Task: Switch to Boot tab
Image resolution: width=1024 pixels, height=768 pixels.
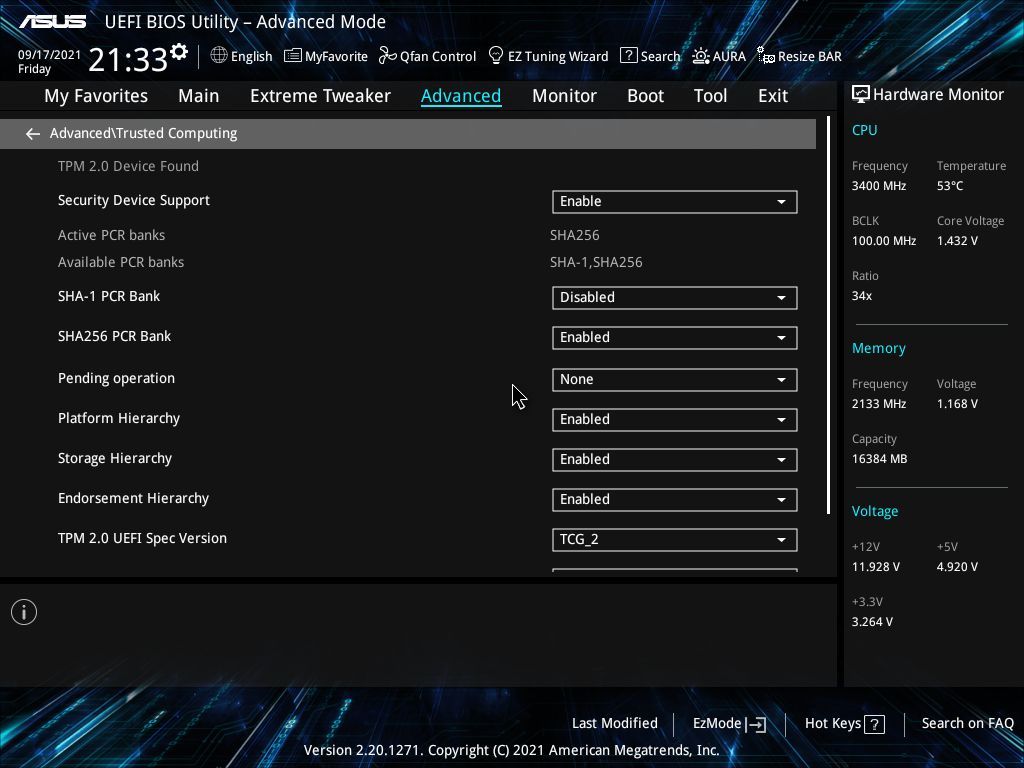Action: [645, 96]
